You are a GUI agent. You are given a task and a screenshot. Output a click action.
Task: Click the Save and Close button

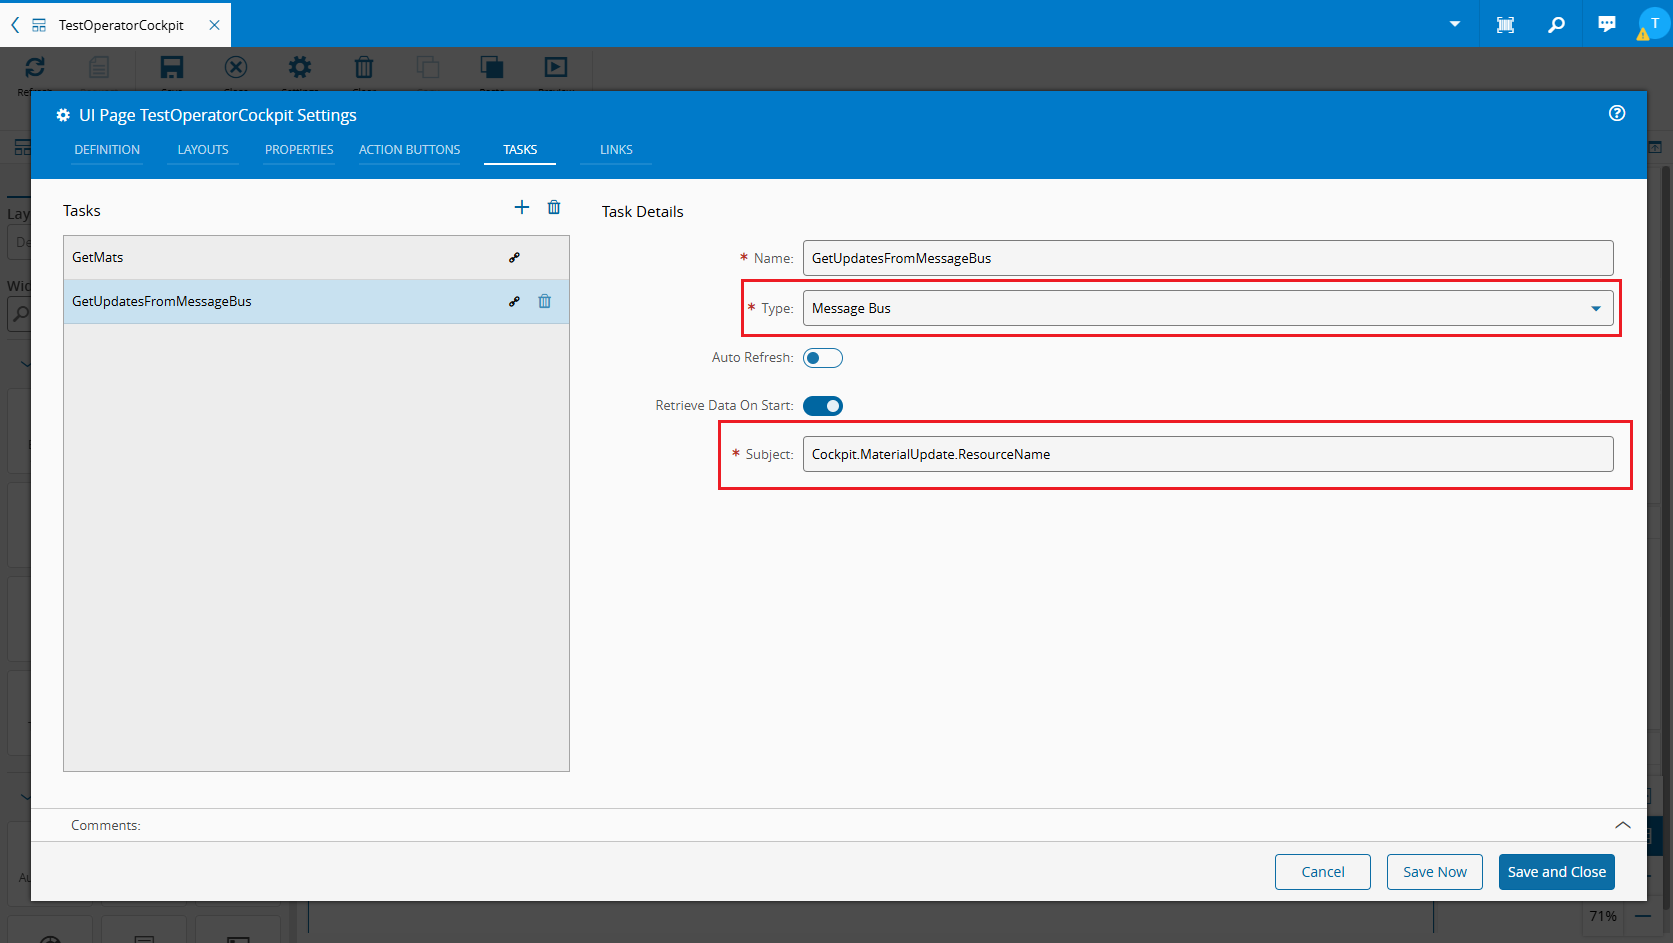pos(1556,872)
